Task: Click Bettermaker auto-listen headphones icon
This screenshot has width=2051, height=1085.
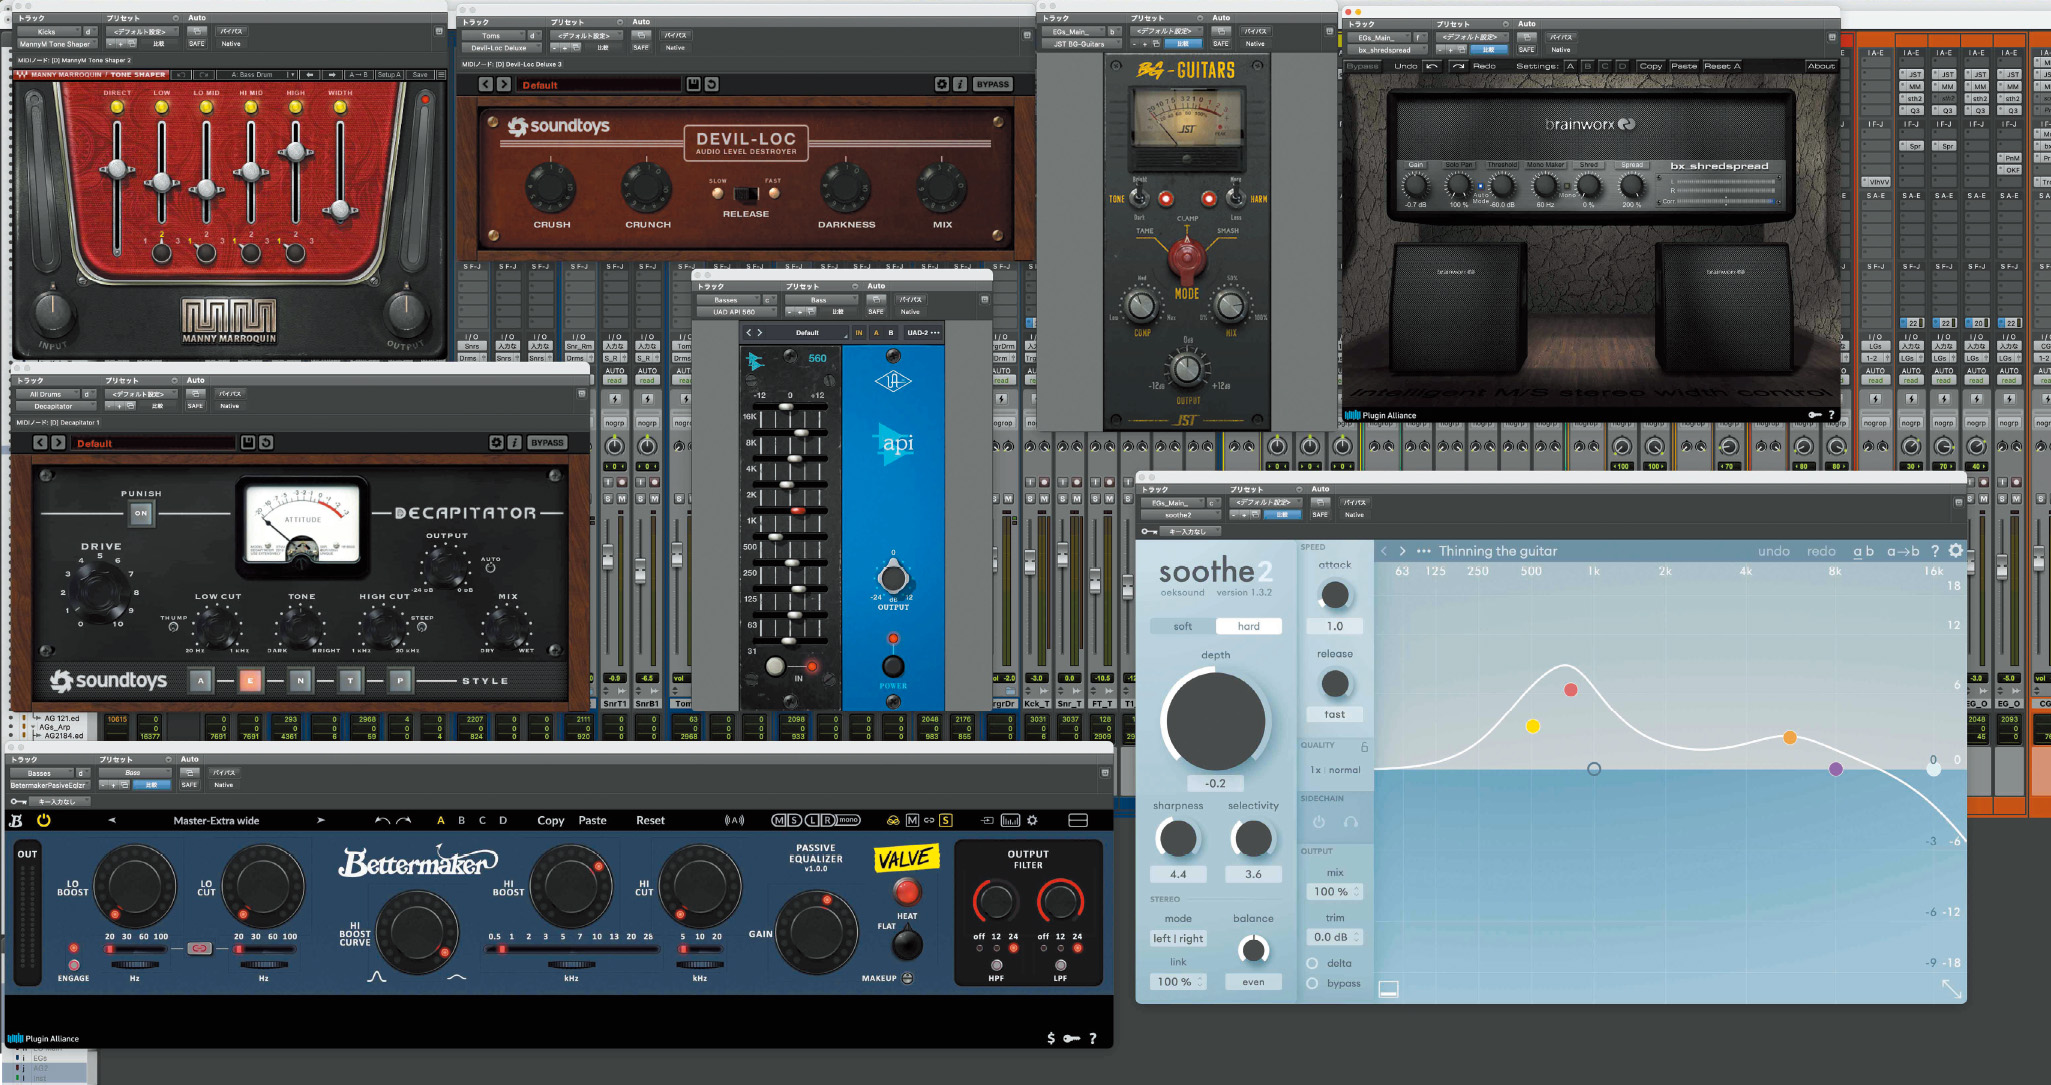Action: pyautogui.click(x=893, y=820)
